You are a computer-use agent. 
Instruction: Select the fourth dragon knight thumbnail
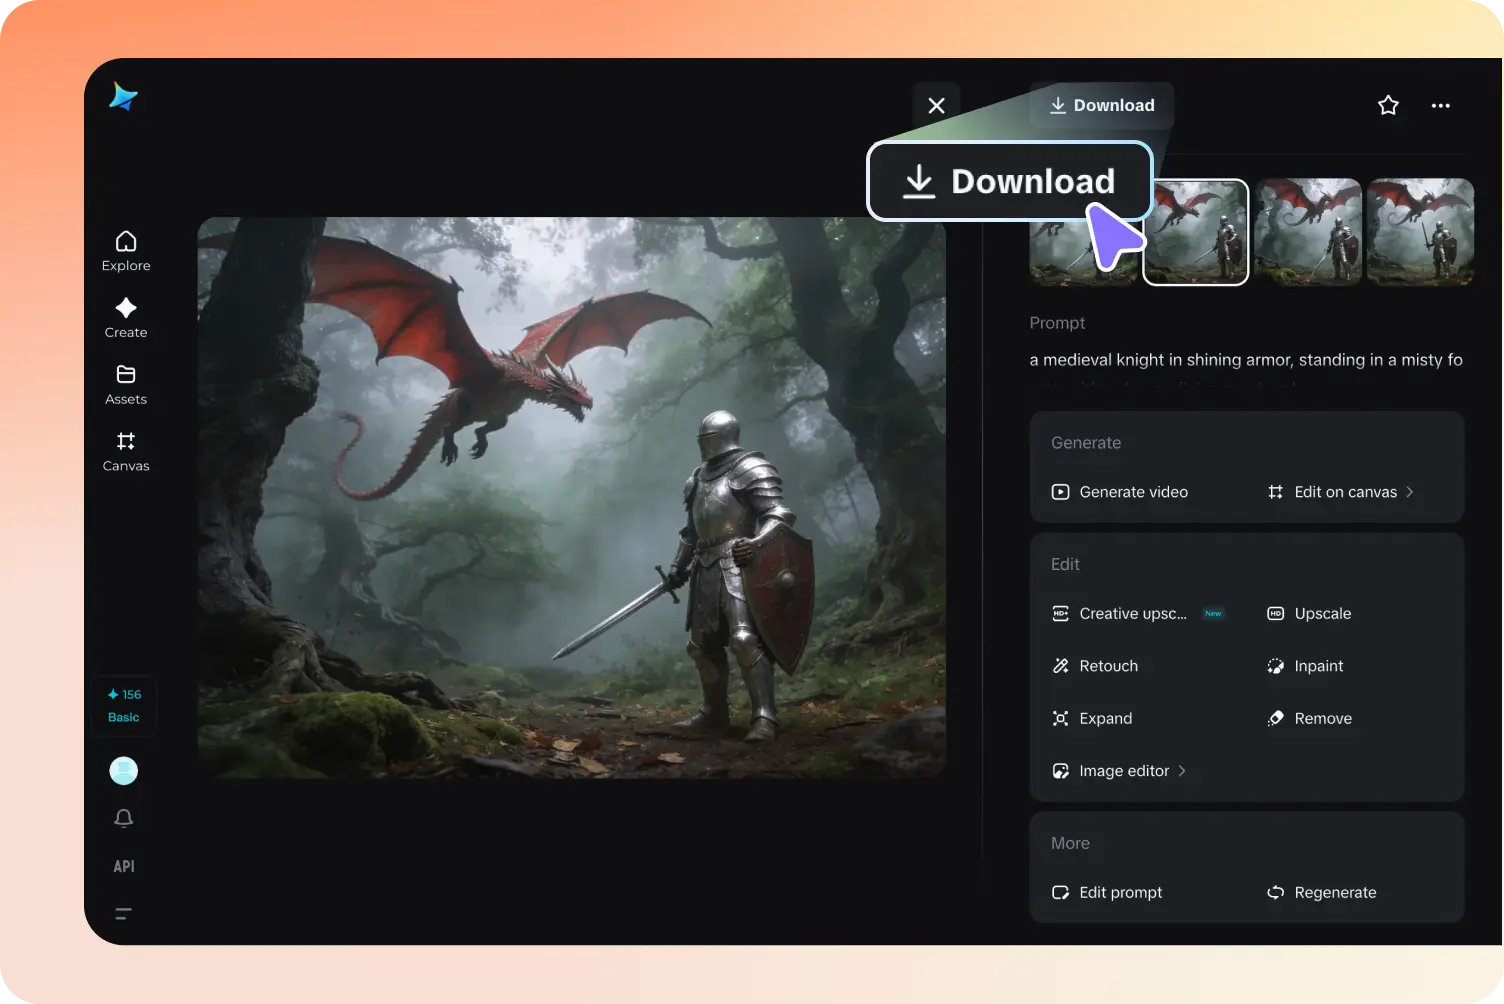coord(1420,233)
